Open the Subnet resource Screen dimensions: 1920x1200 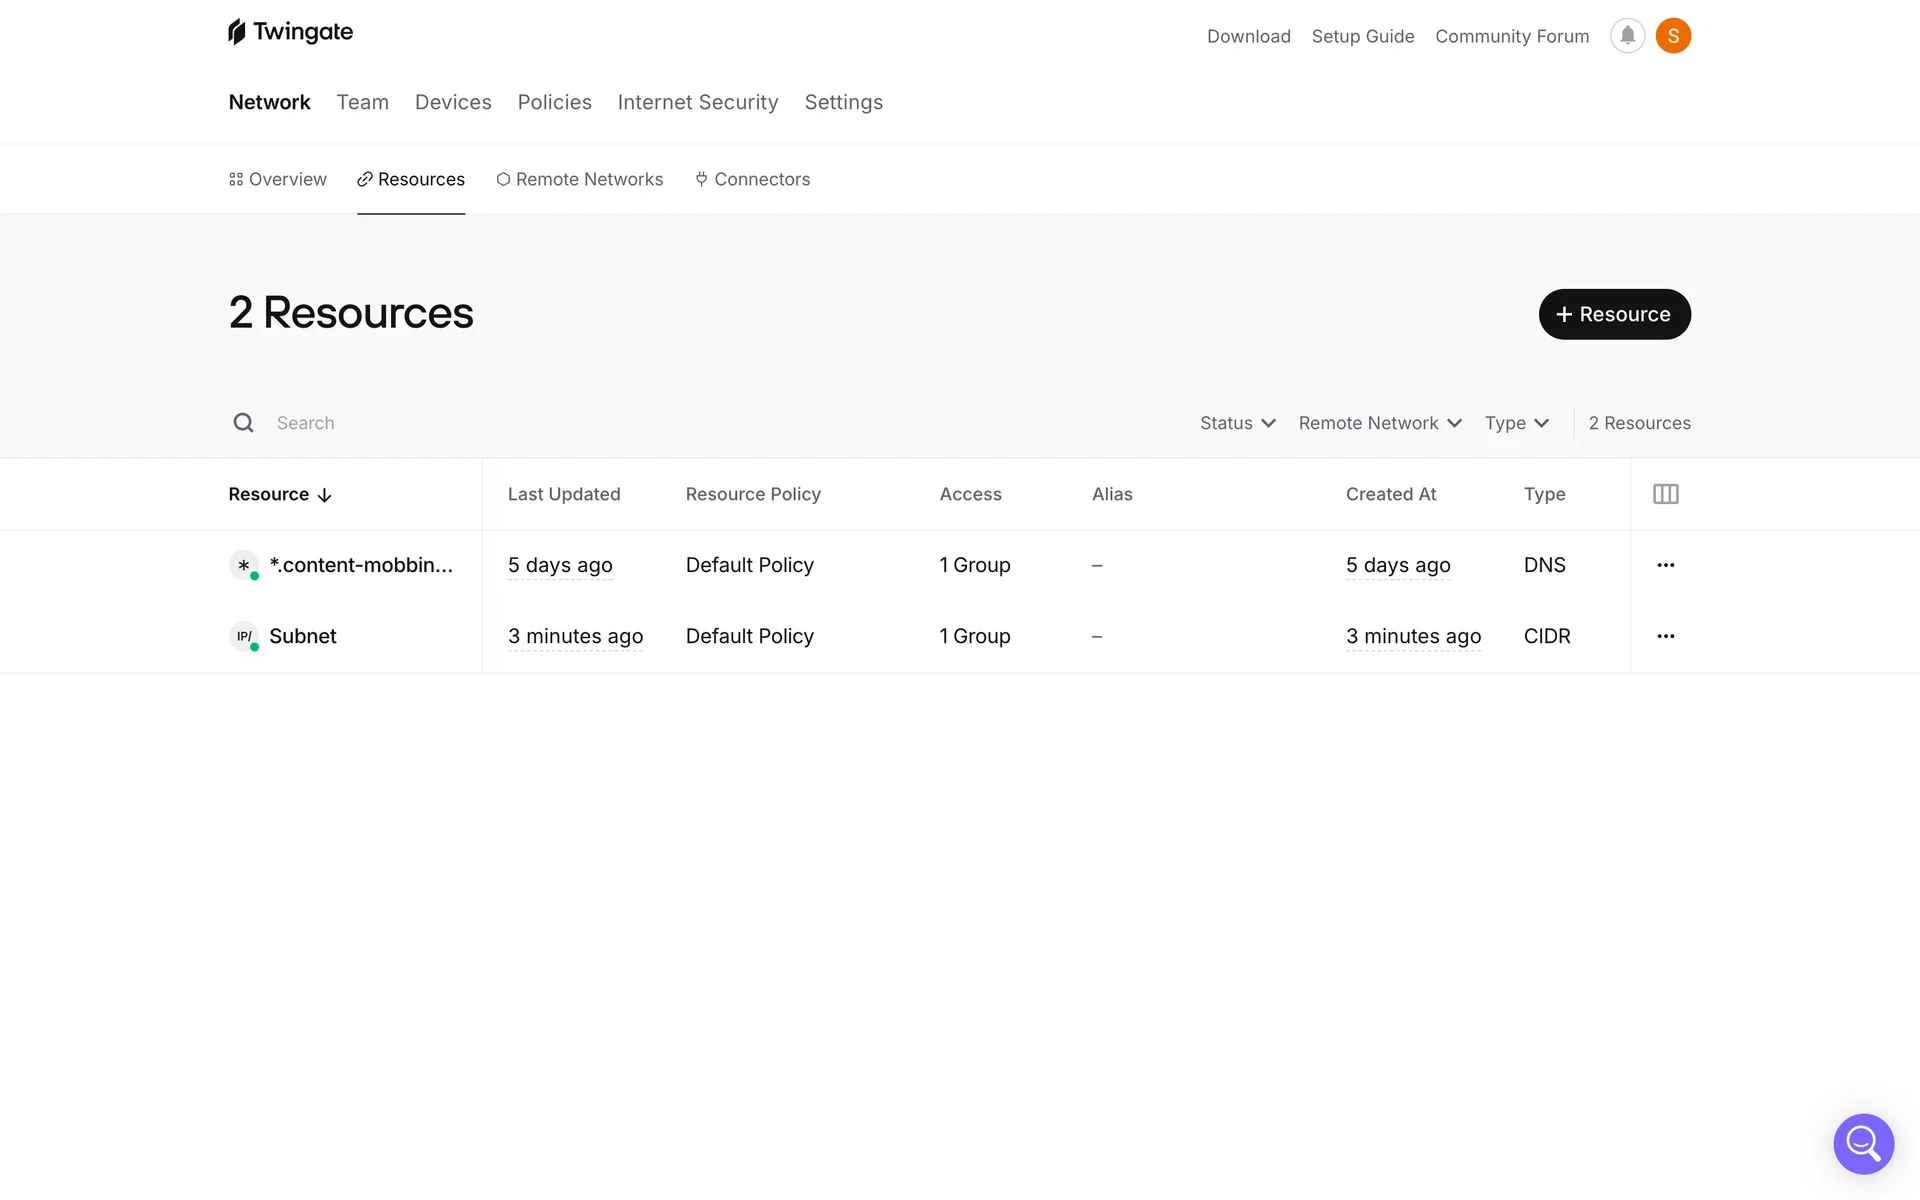pyautogui.click(x=302, y=636)
